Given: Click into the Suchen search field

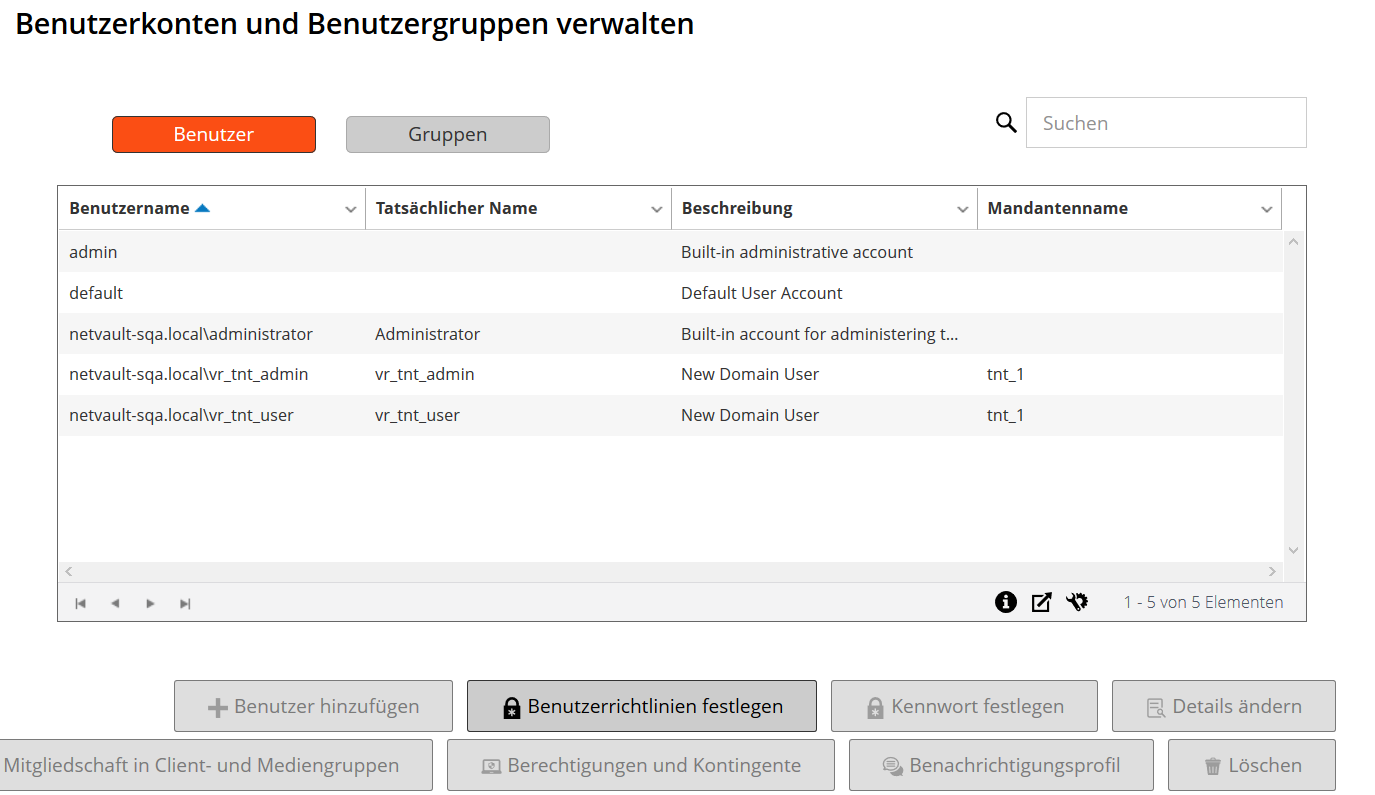Looking at the screenshot, I should pos(1166,123).
